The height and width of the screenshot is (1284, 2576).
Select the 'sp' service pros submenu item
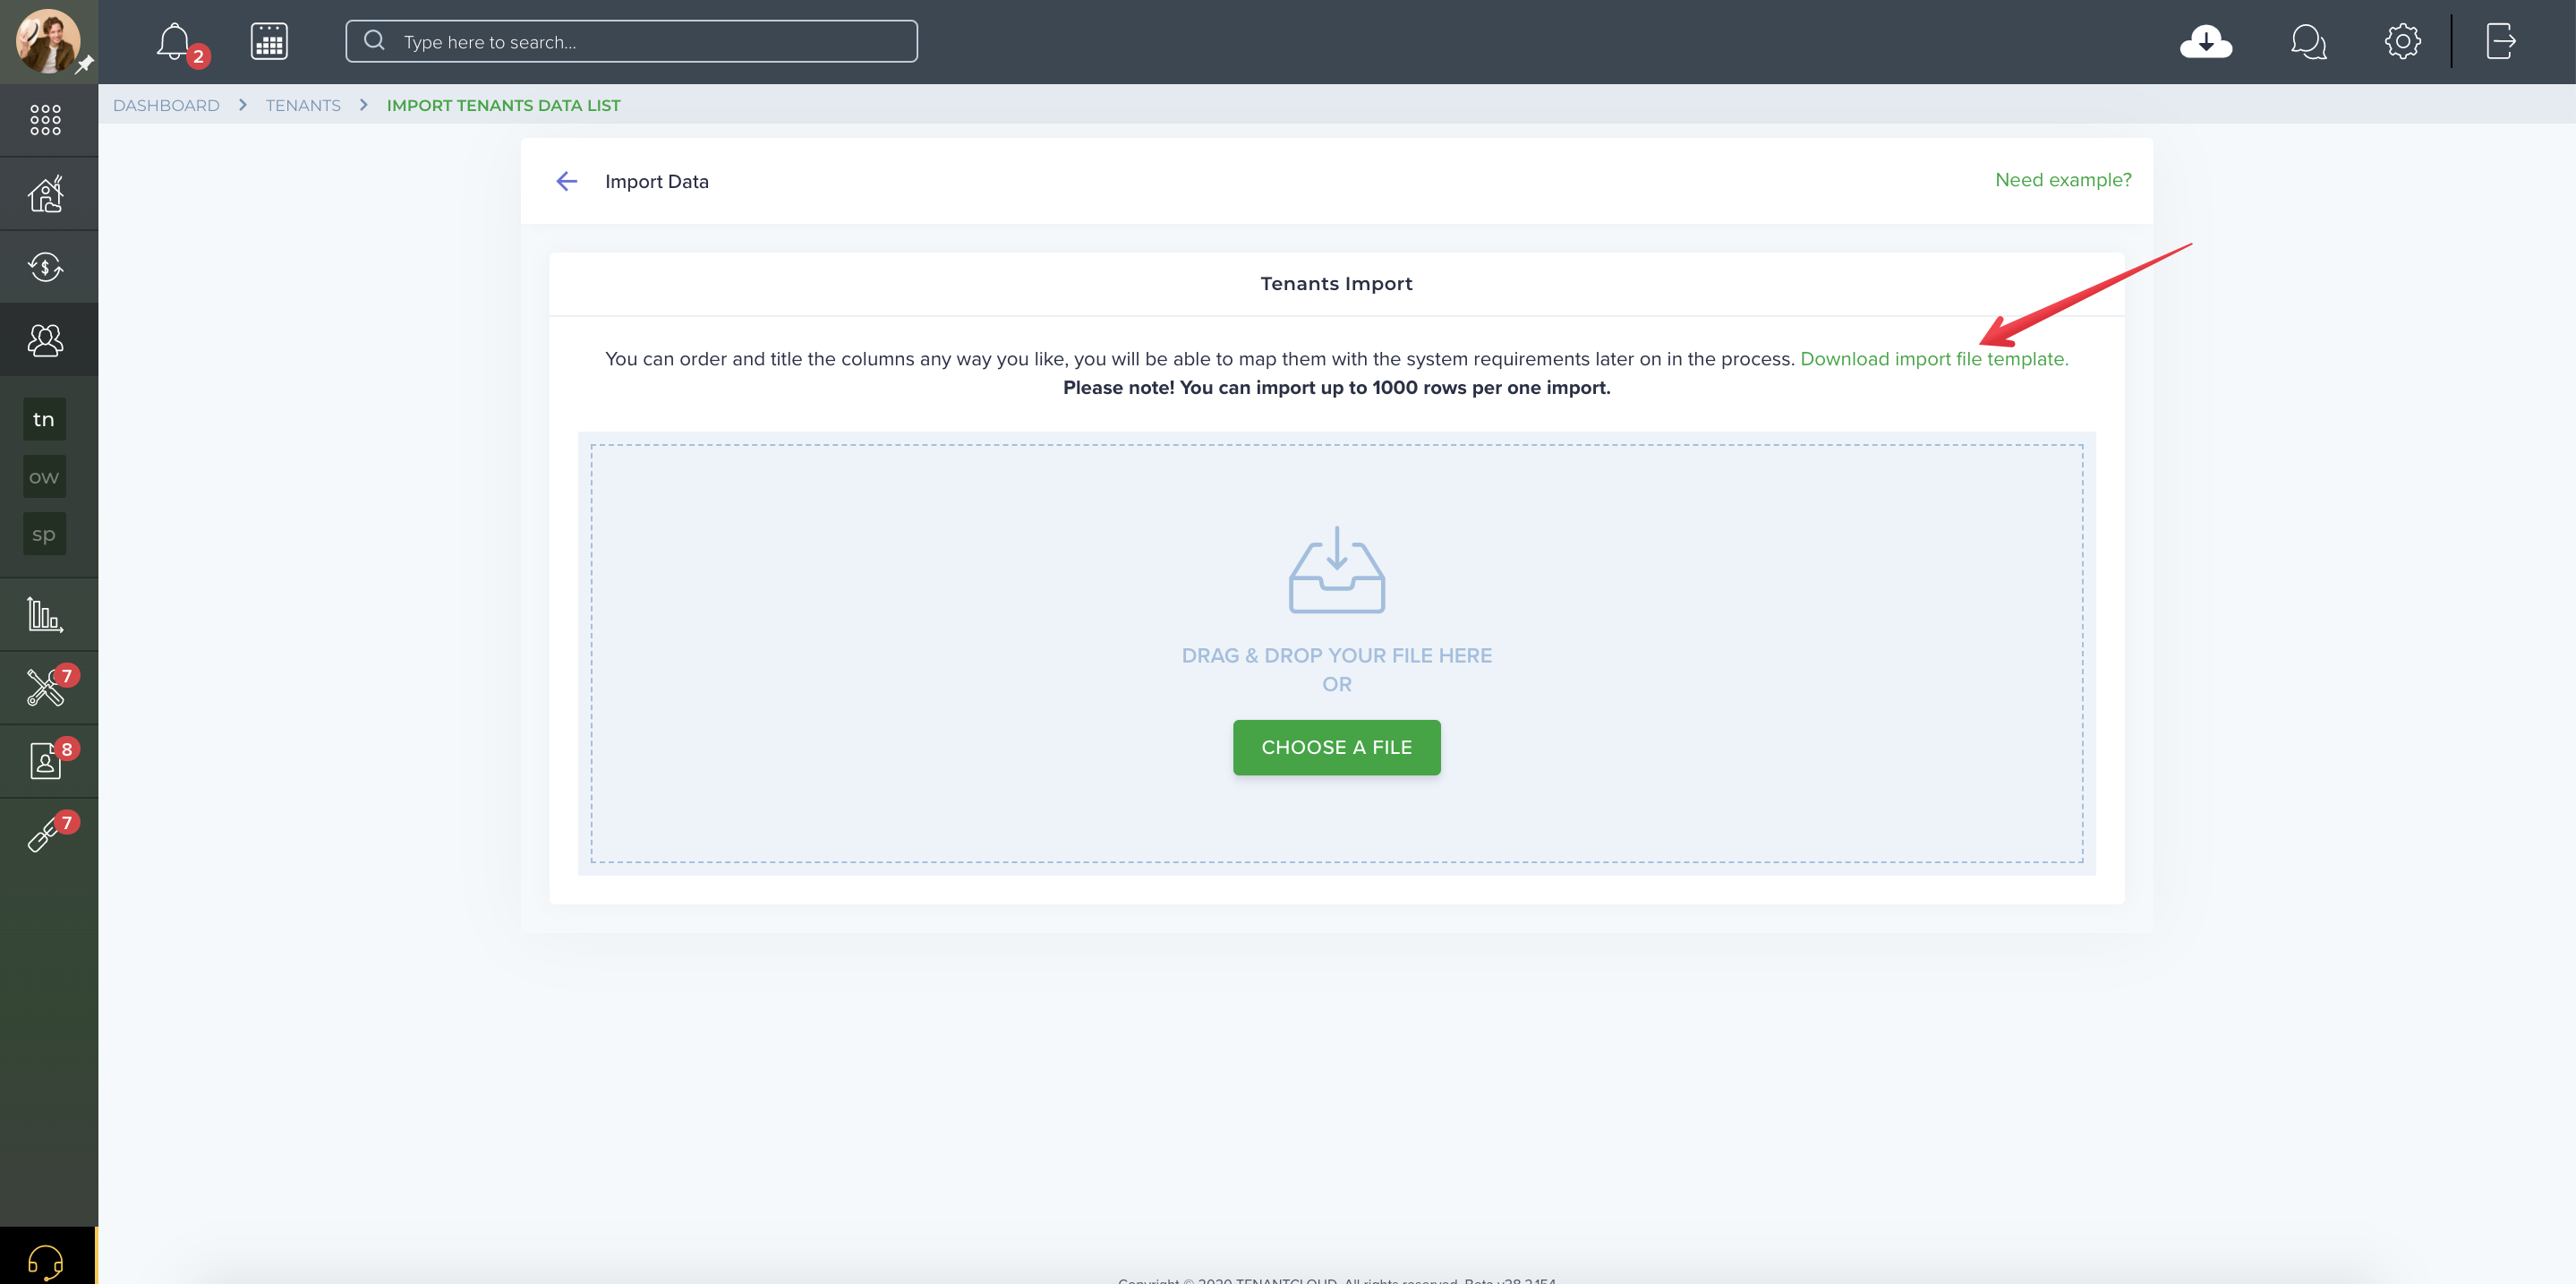(44, 534)
